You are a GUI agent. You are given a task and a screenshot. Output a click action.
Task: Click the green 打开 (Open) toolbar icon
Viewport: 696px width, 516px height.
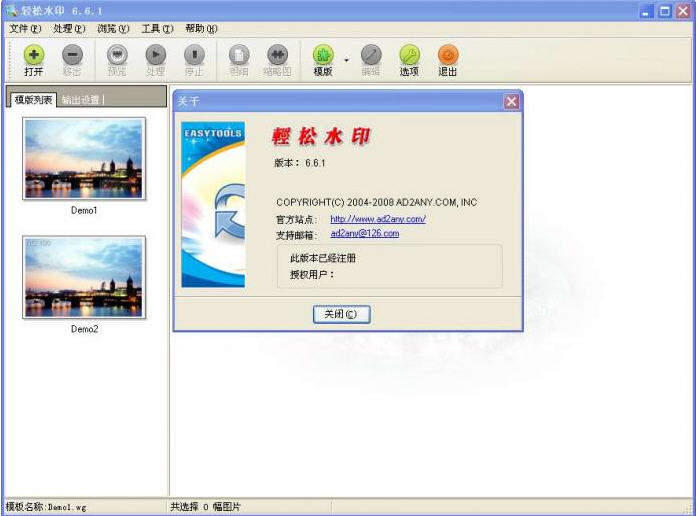pyautogui.click(x=34, y=55)
